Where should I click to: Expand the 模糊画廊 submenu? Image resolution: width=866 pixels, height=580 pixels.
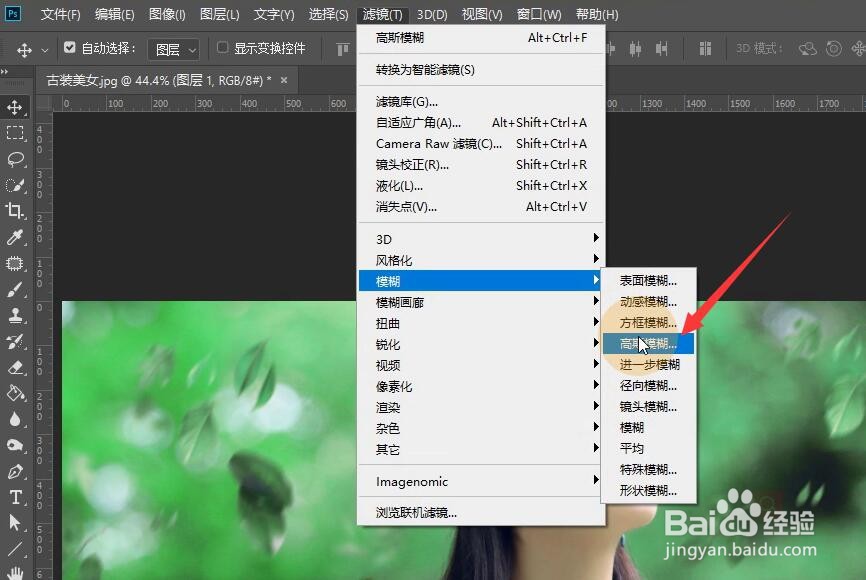[x=481, y=302]
